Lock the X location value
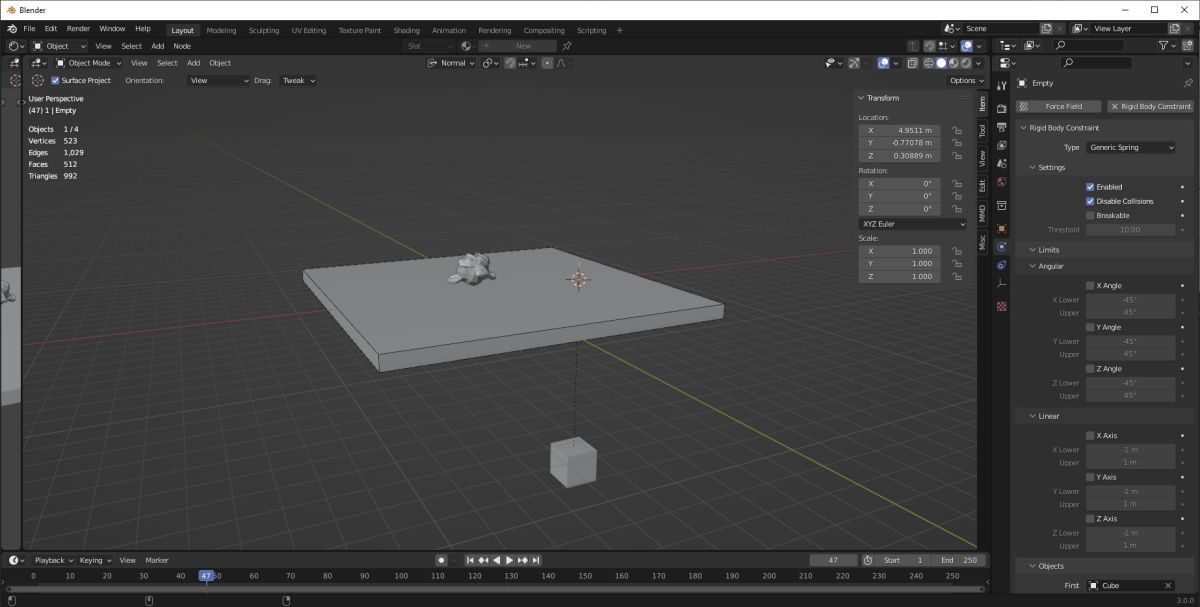This screenshot has width=1200, height=607. click(957, 130)
